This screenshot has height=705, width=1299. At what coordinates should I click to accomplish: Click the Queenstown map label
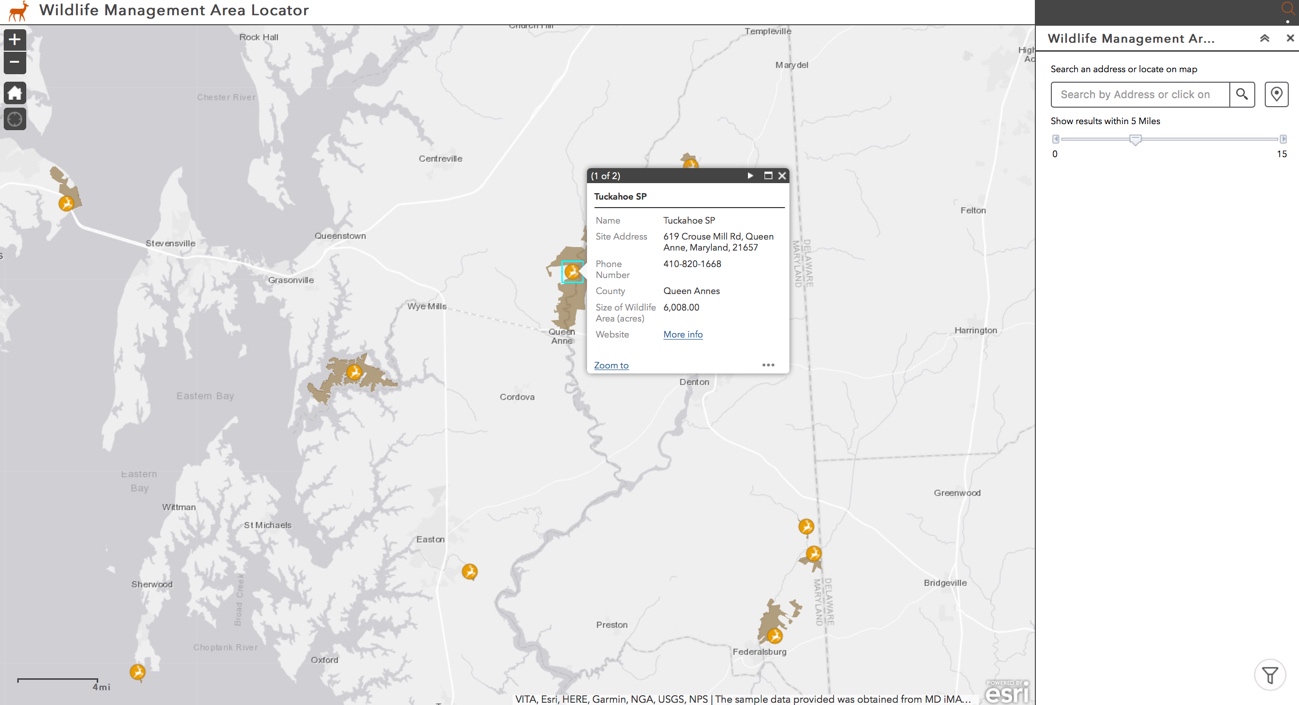click(340, 236)
